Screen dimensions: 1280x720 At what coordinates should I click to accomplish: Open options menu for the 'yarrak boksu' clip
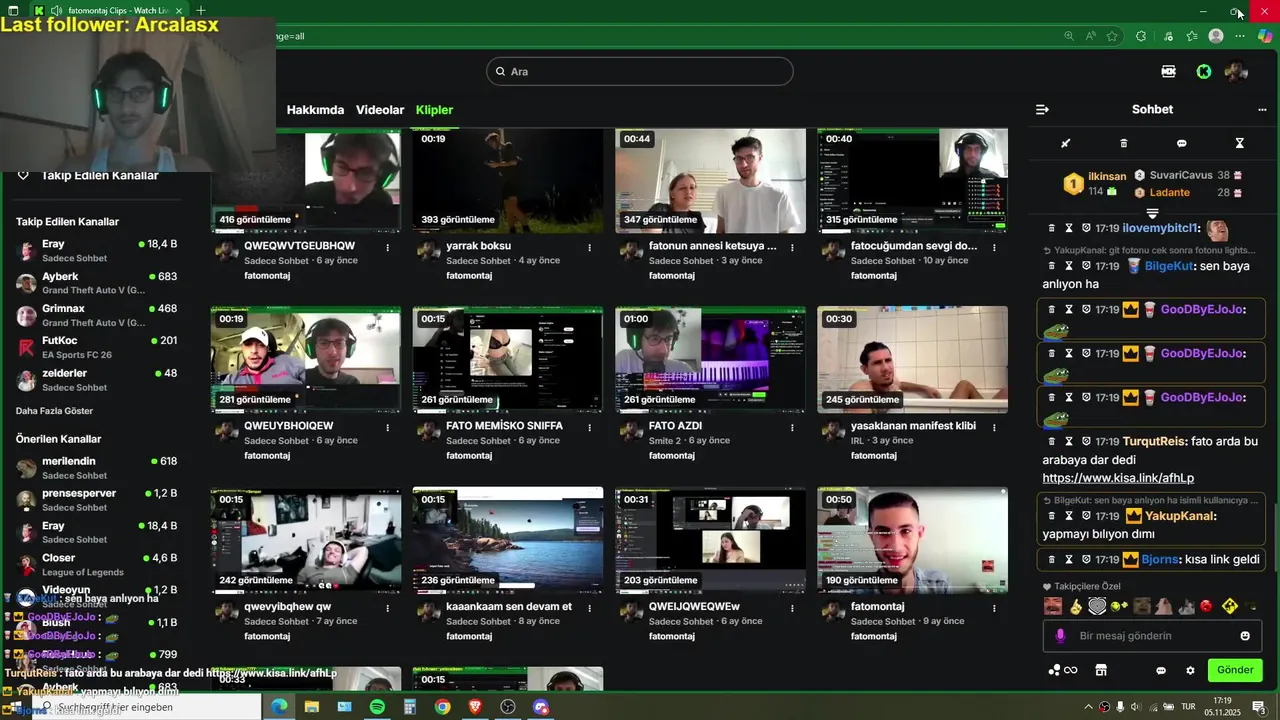click(589, 247)
